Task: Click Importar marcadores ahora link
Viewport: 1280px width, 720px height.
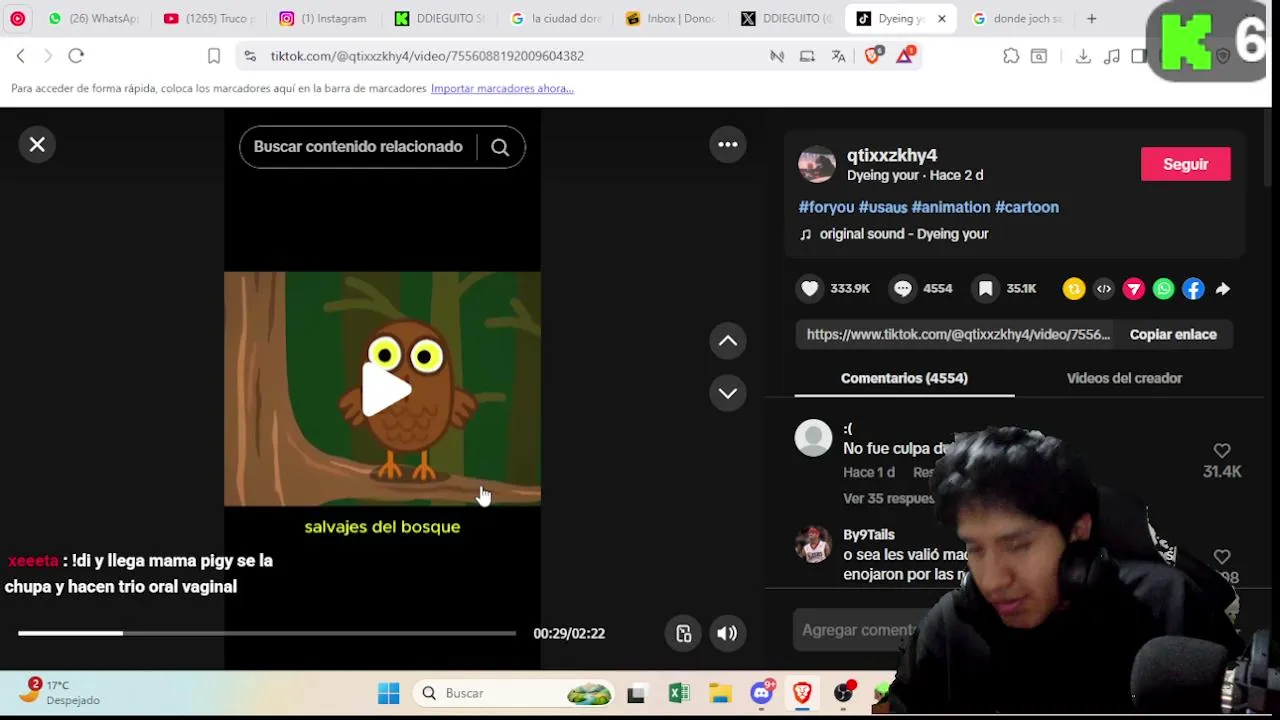Action: (502, 88)
